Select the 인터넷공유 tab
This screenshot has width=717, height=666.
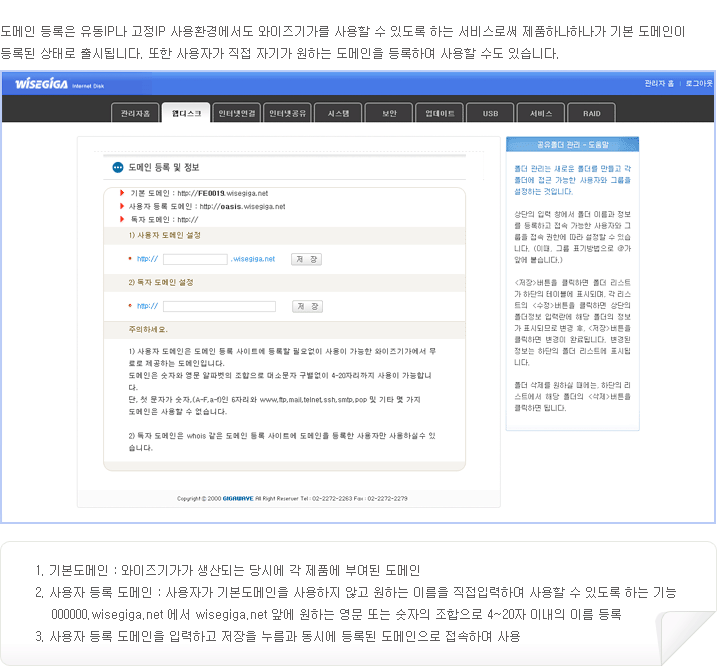click(x=288, y=113)
